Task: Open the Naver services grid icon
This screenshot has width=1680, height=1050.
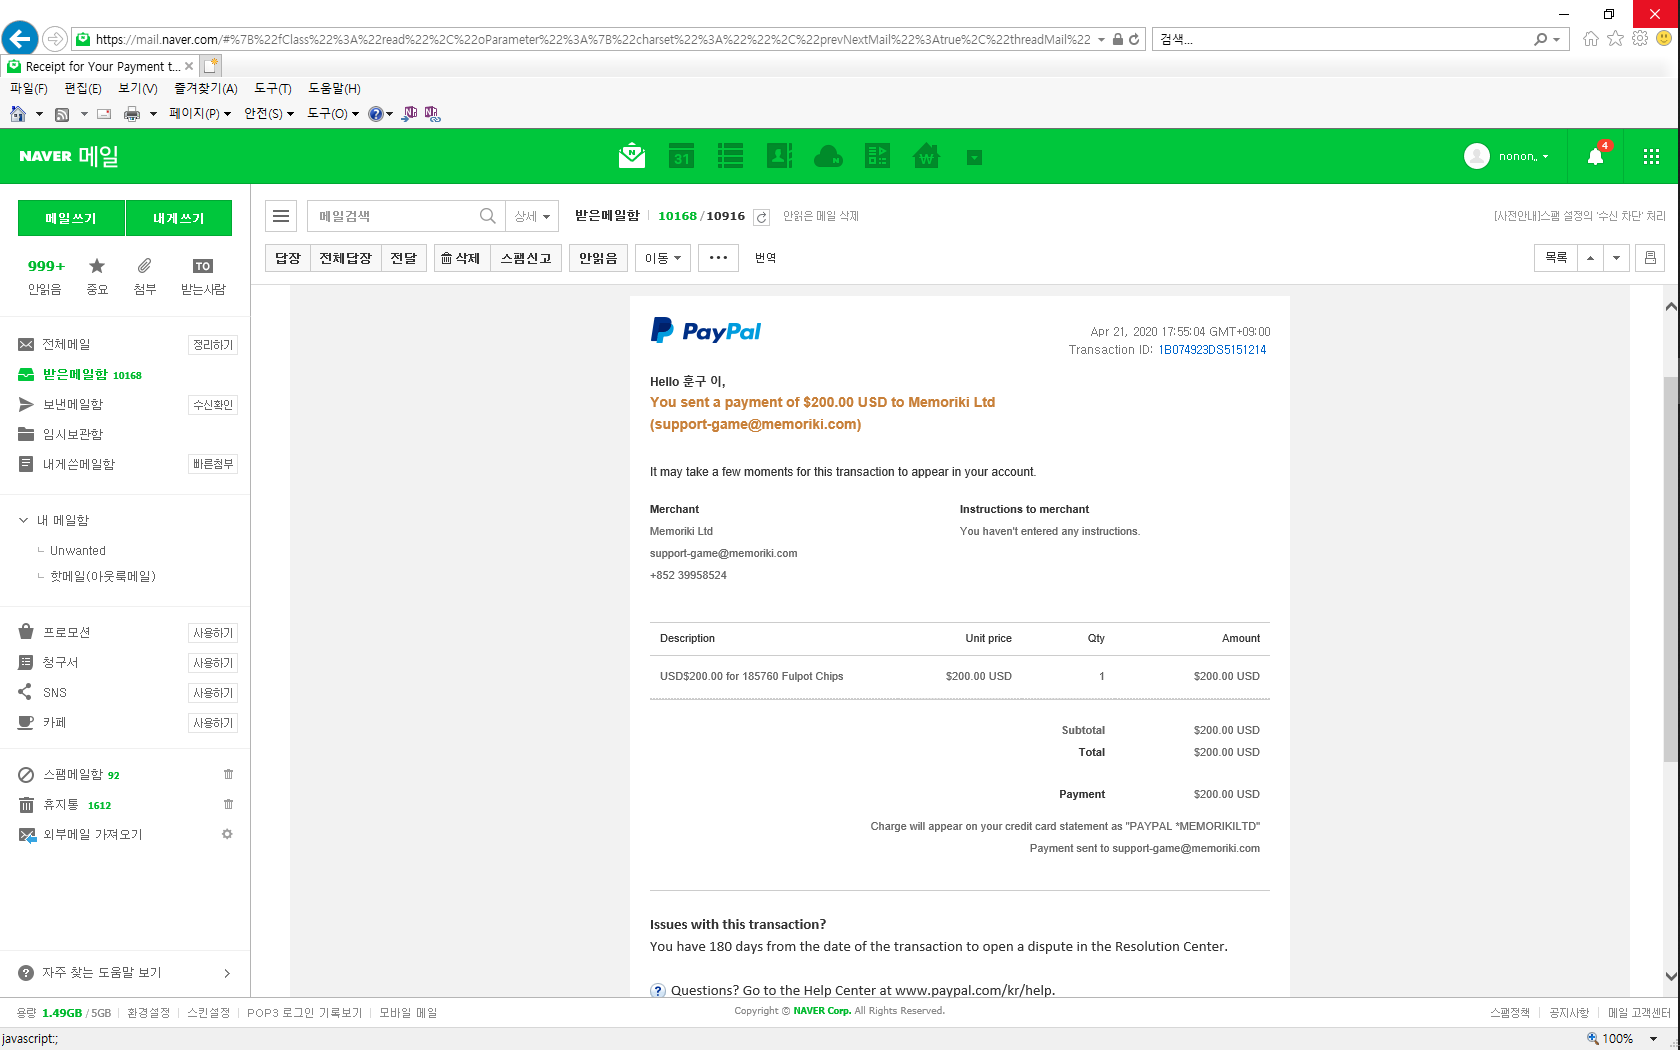Action: (1651, 156)
